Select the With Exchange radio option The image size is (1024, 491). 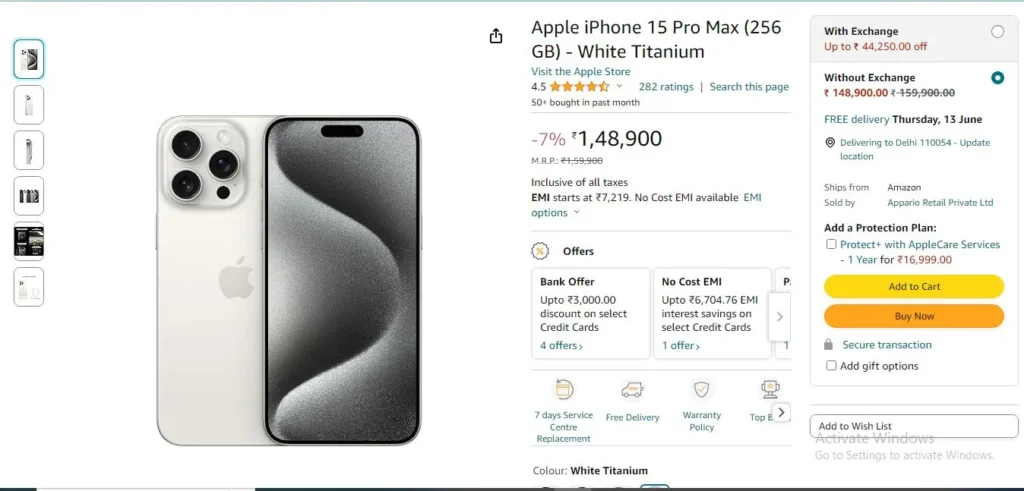(997, 31)
